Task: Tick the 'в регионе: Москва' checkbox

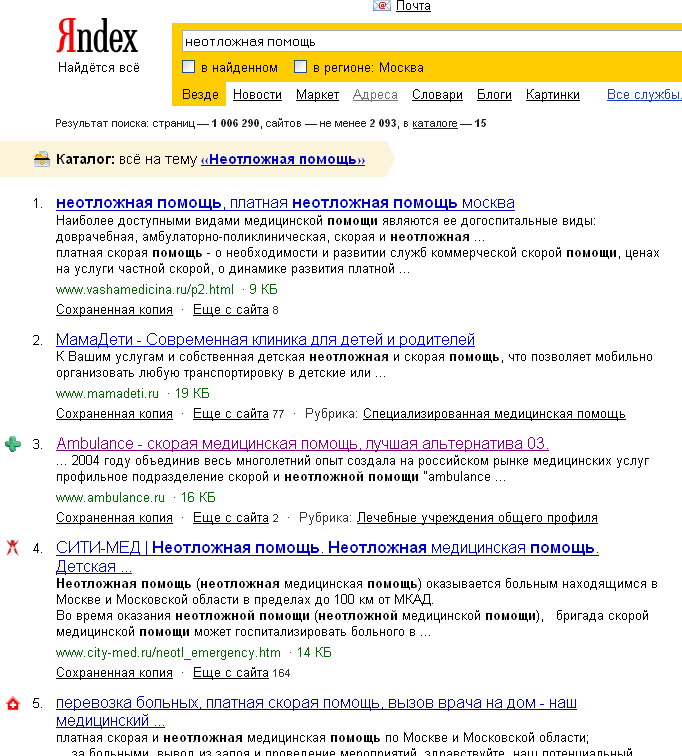Action: coord(300,67)
